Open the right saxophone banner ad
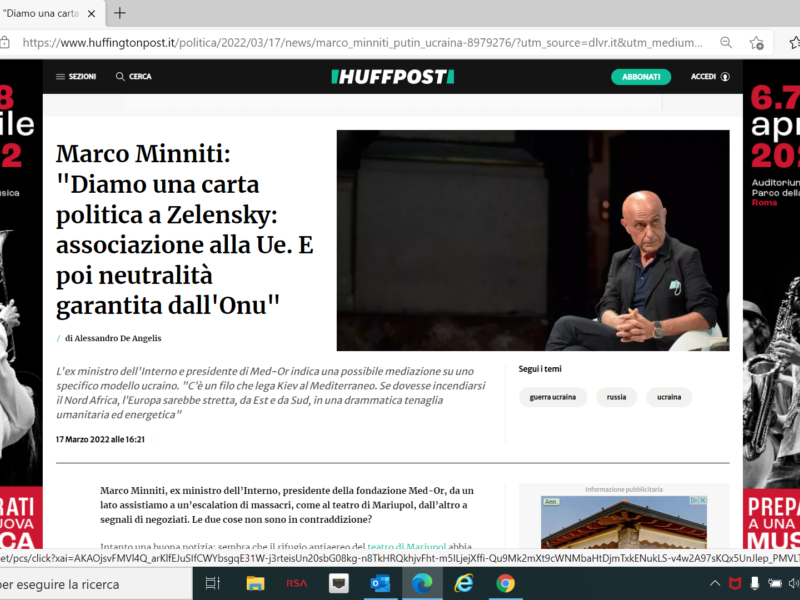Viewport: 800px width, 600px height. 771,304
